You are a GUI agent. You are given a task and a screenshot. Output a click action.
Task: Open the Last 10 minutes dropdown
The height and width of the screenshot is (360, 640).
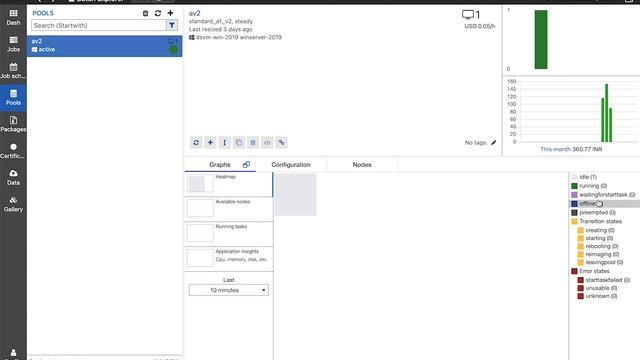(229, 290)
